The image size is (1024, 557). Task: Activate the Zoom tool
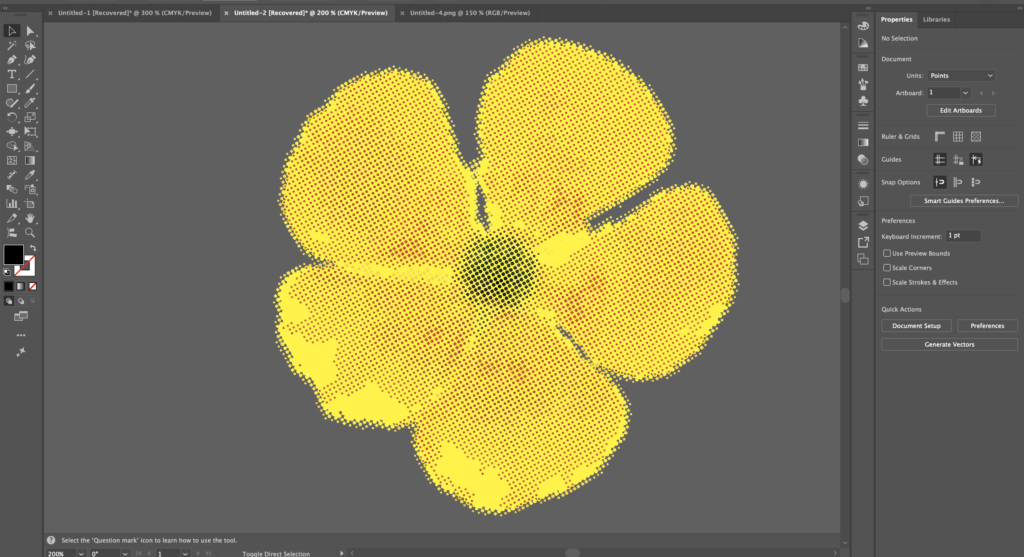pyautogui.click(x=31, y=232)
